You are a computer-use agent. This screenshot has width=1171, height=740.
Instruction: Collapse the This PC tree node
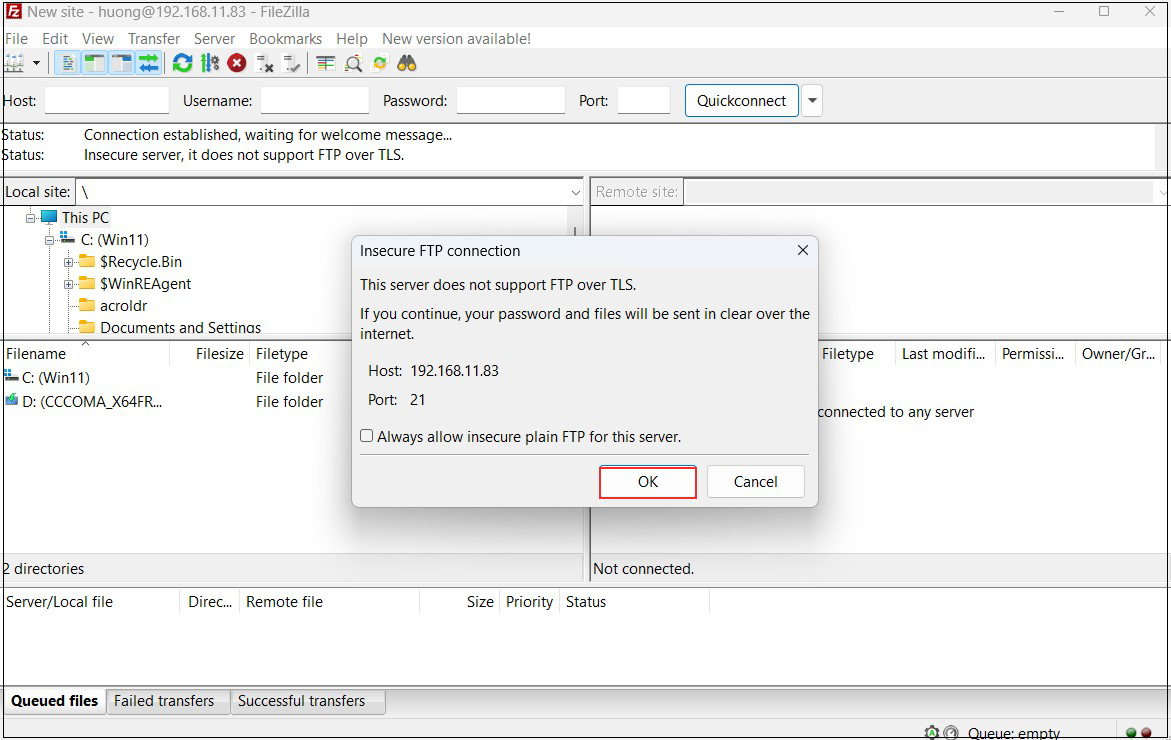pyautogui.click(x=31, y=218)
